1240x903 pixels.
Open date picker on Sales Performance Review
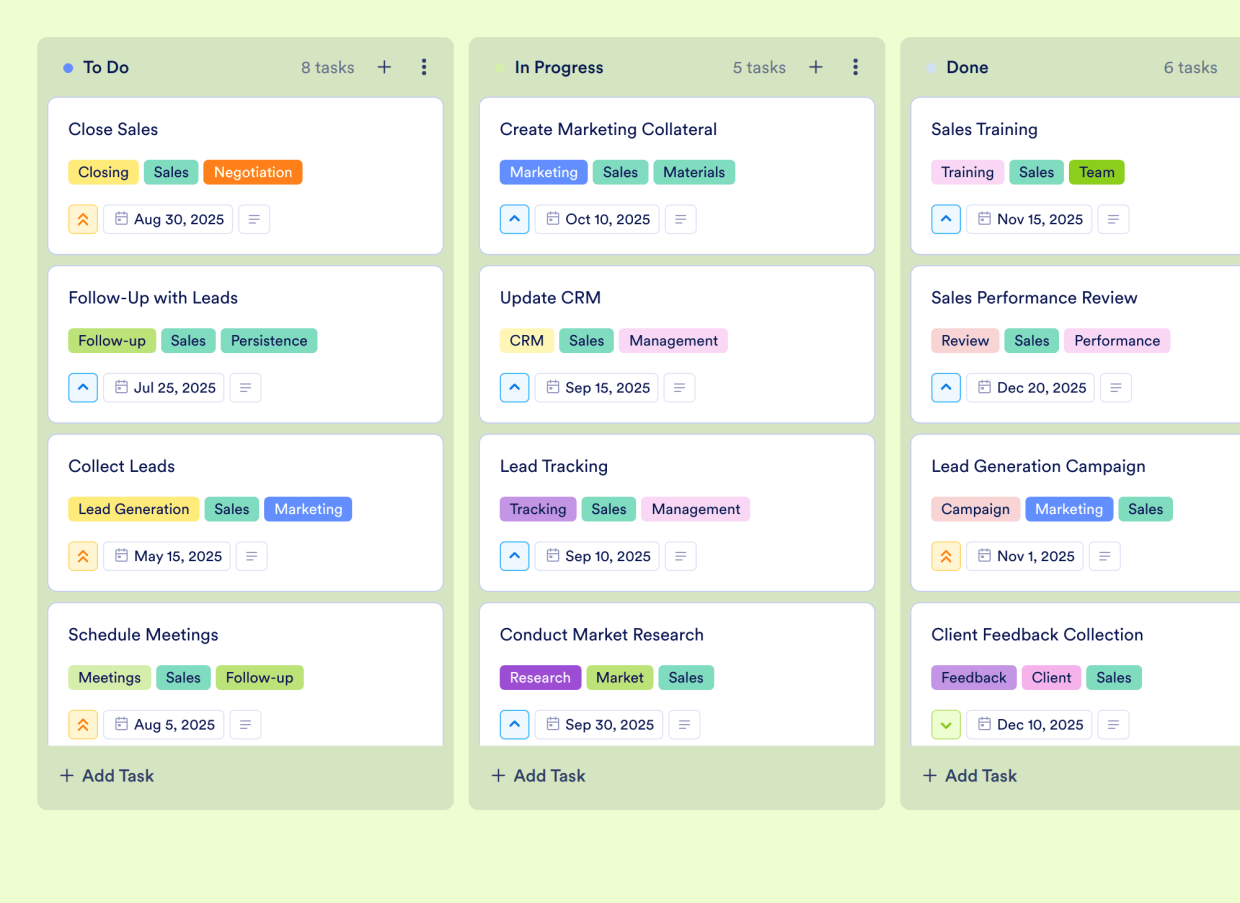(1030, 388)
